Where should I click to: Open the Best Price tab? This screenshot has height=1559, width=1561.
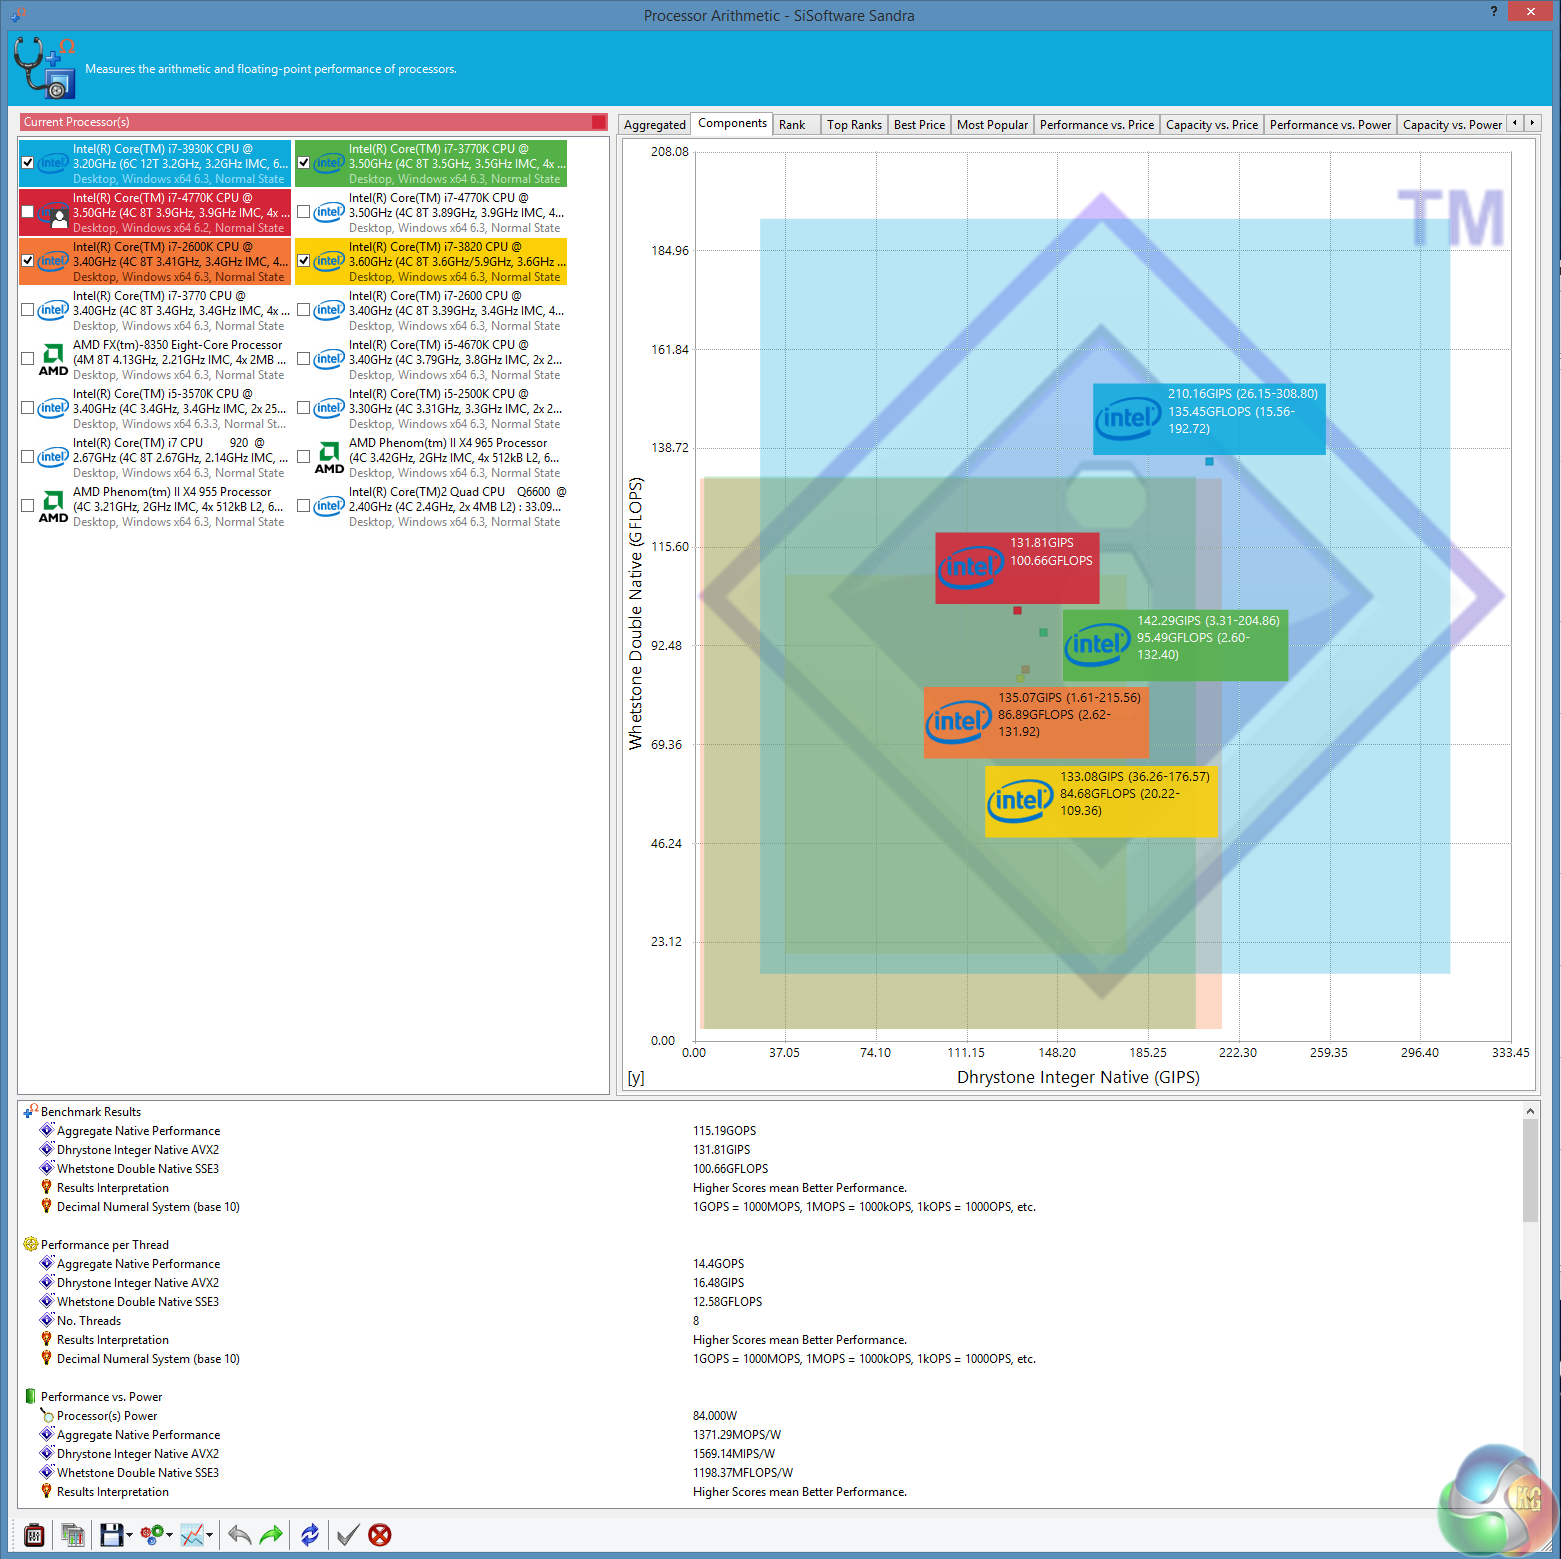[x=919, y=125]
